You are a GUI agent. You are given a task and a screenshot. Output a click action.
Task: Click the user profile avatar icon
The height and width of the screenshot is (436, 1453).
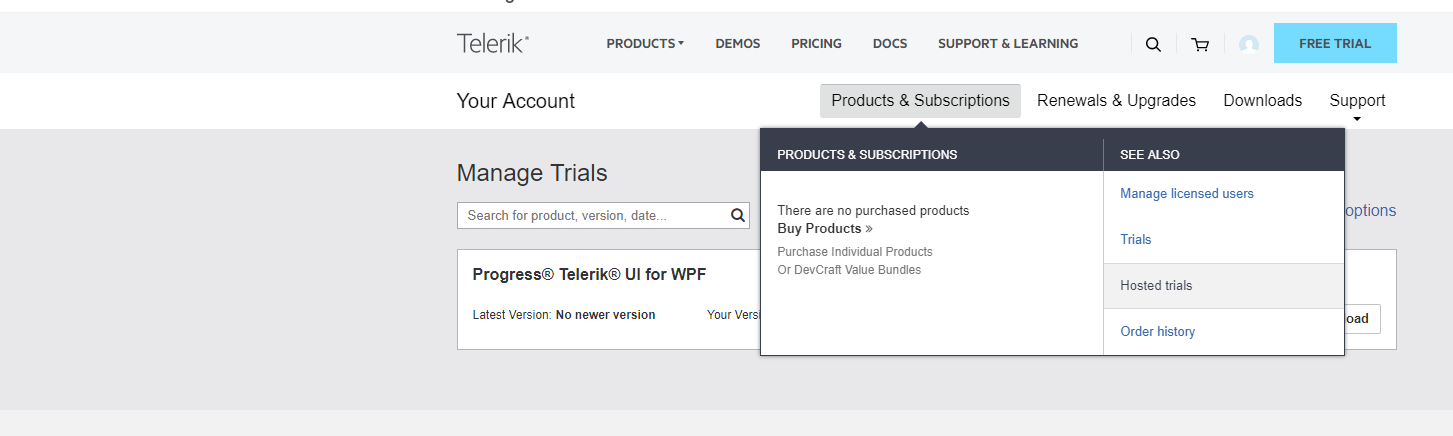click(x=1248, y=44)
